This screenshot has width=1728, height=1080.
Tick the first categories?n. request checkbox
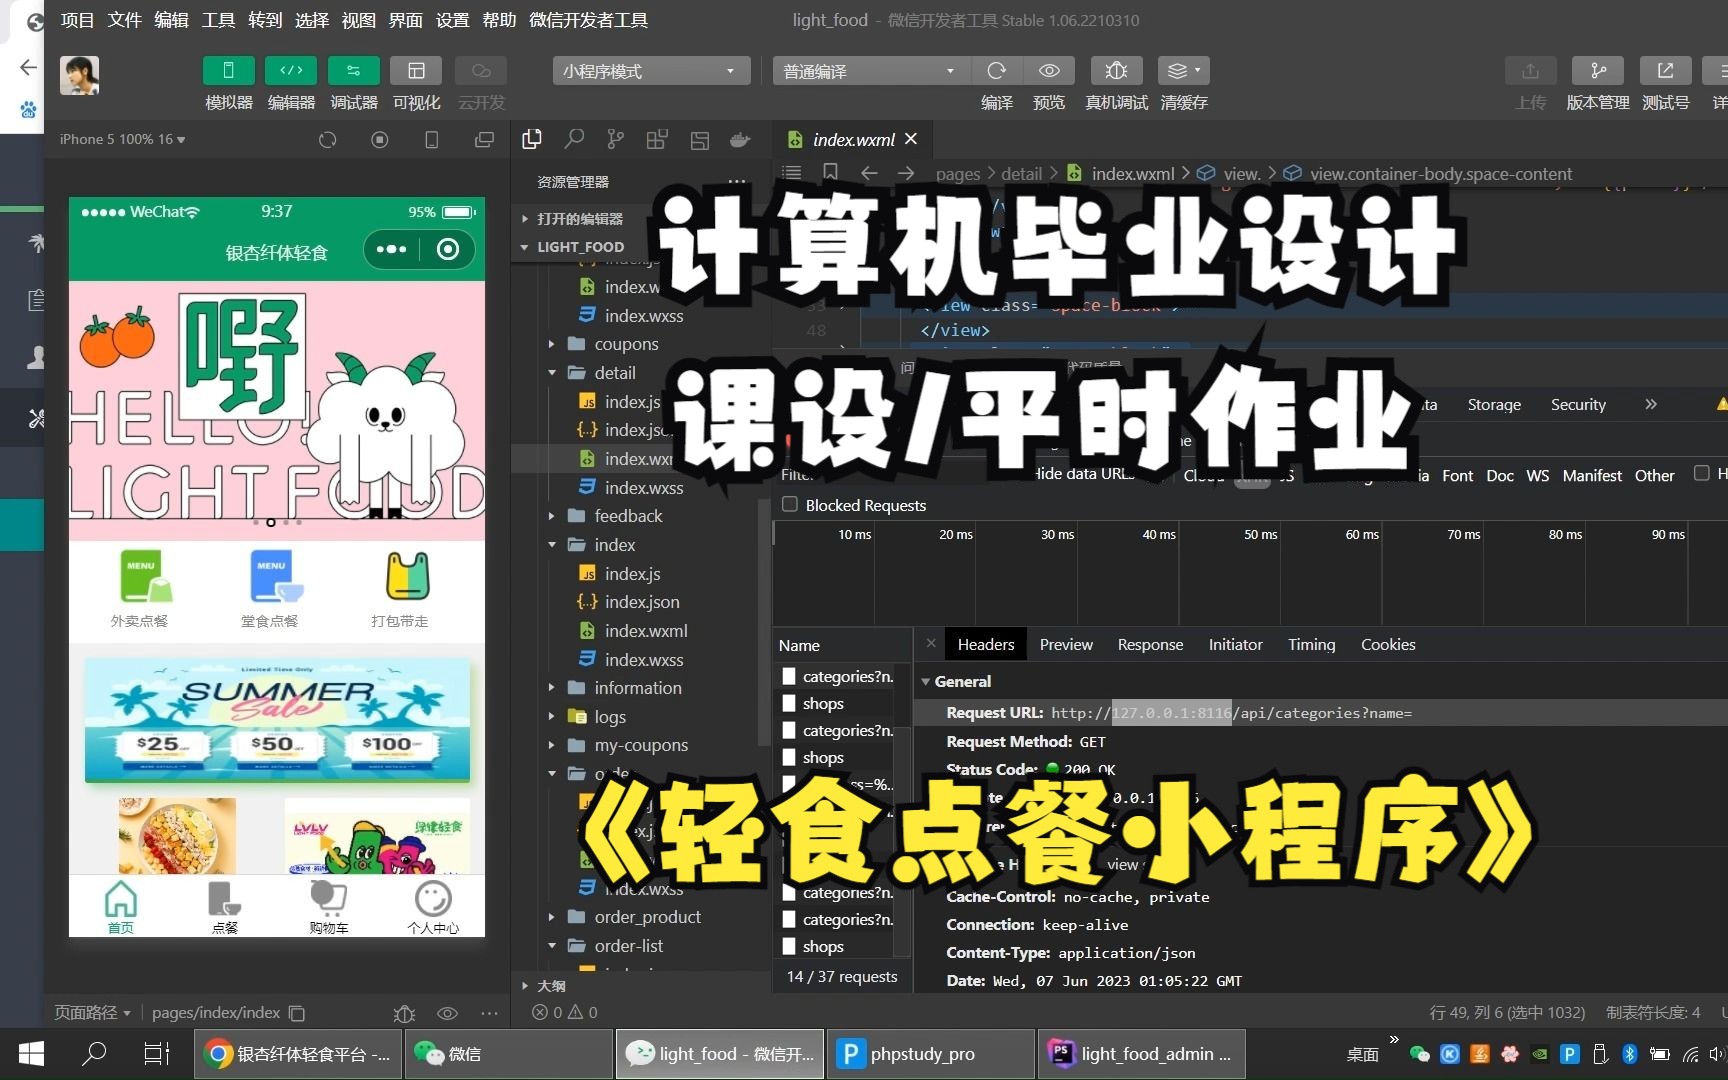tap(789, 677)
